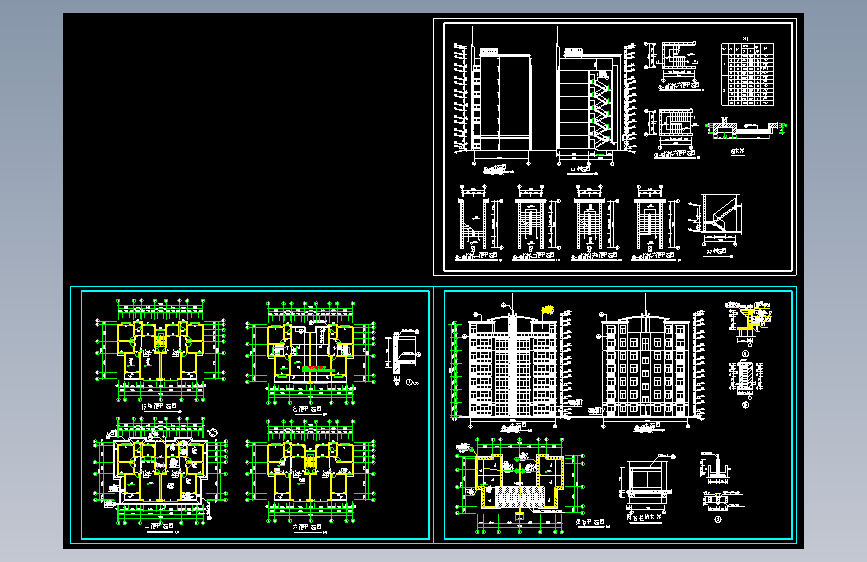
Task: Select the bay window detail with two panes
Action: (x=645, y=487)
